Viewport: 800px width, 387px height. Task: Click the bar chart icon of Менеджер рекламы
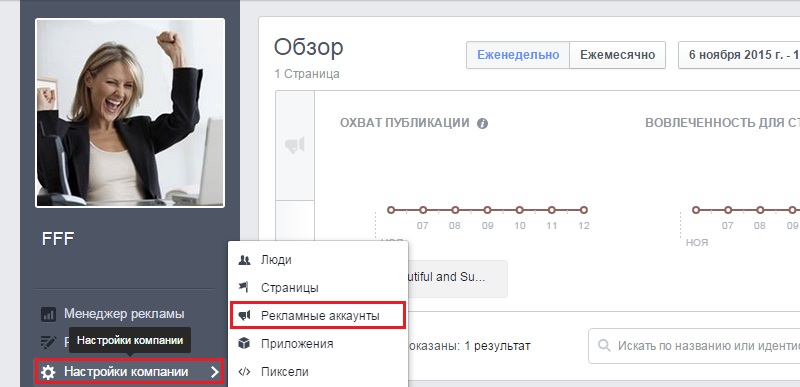[48, 315]
